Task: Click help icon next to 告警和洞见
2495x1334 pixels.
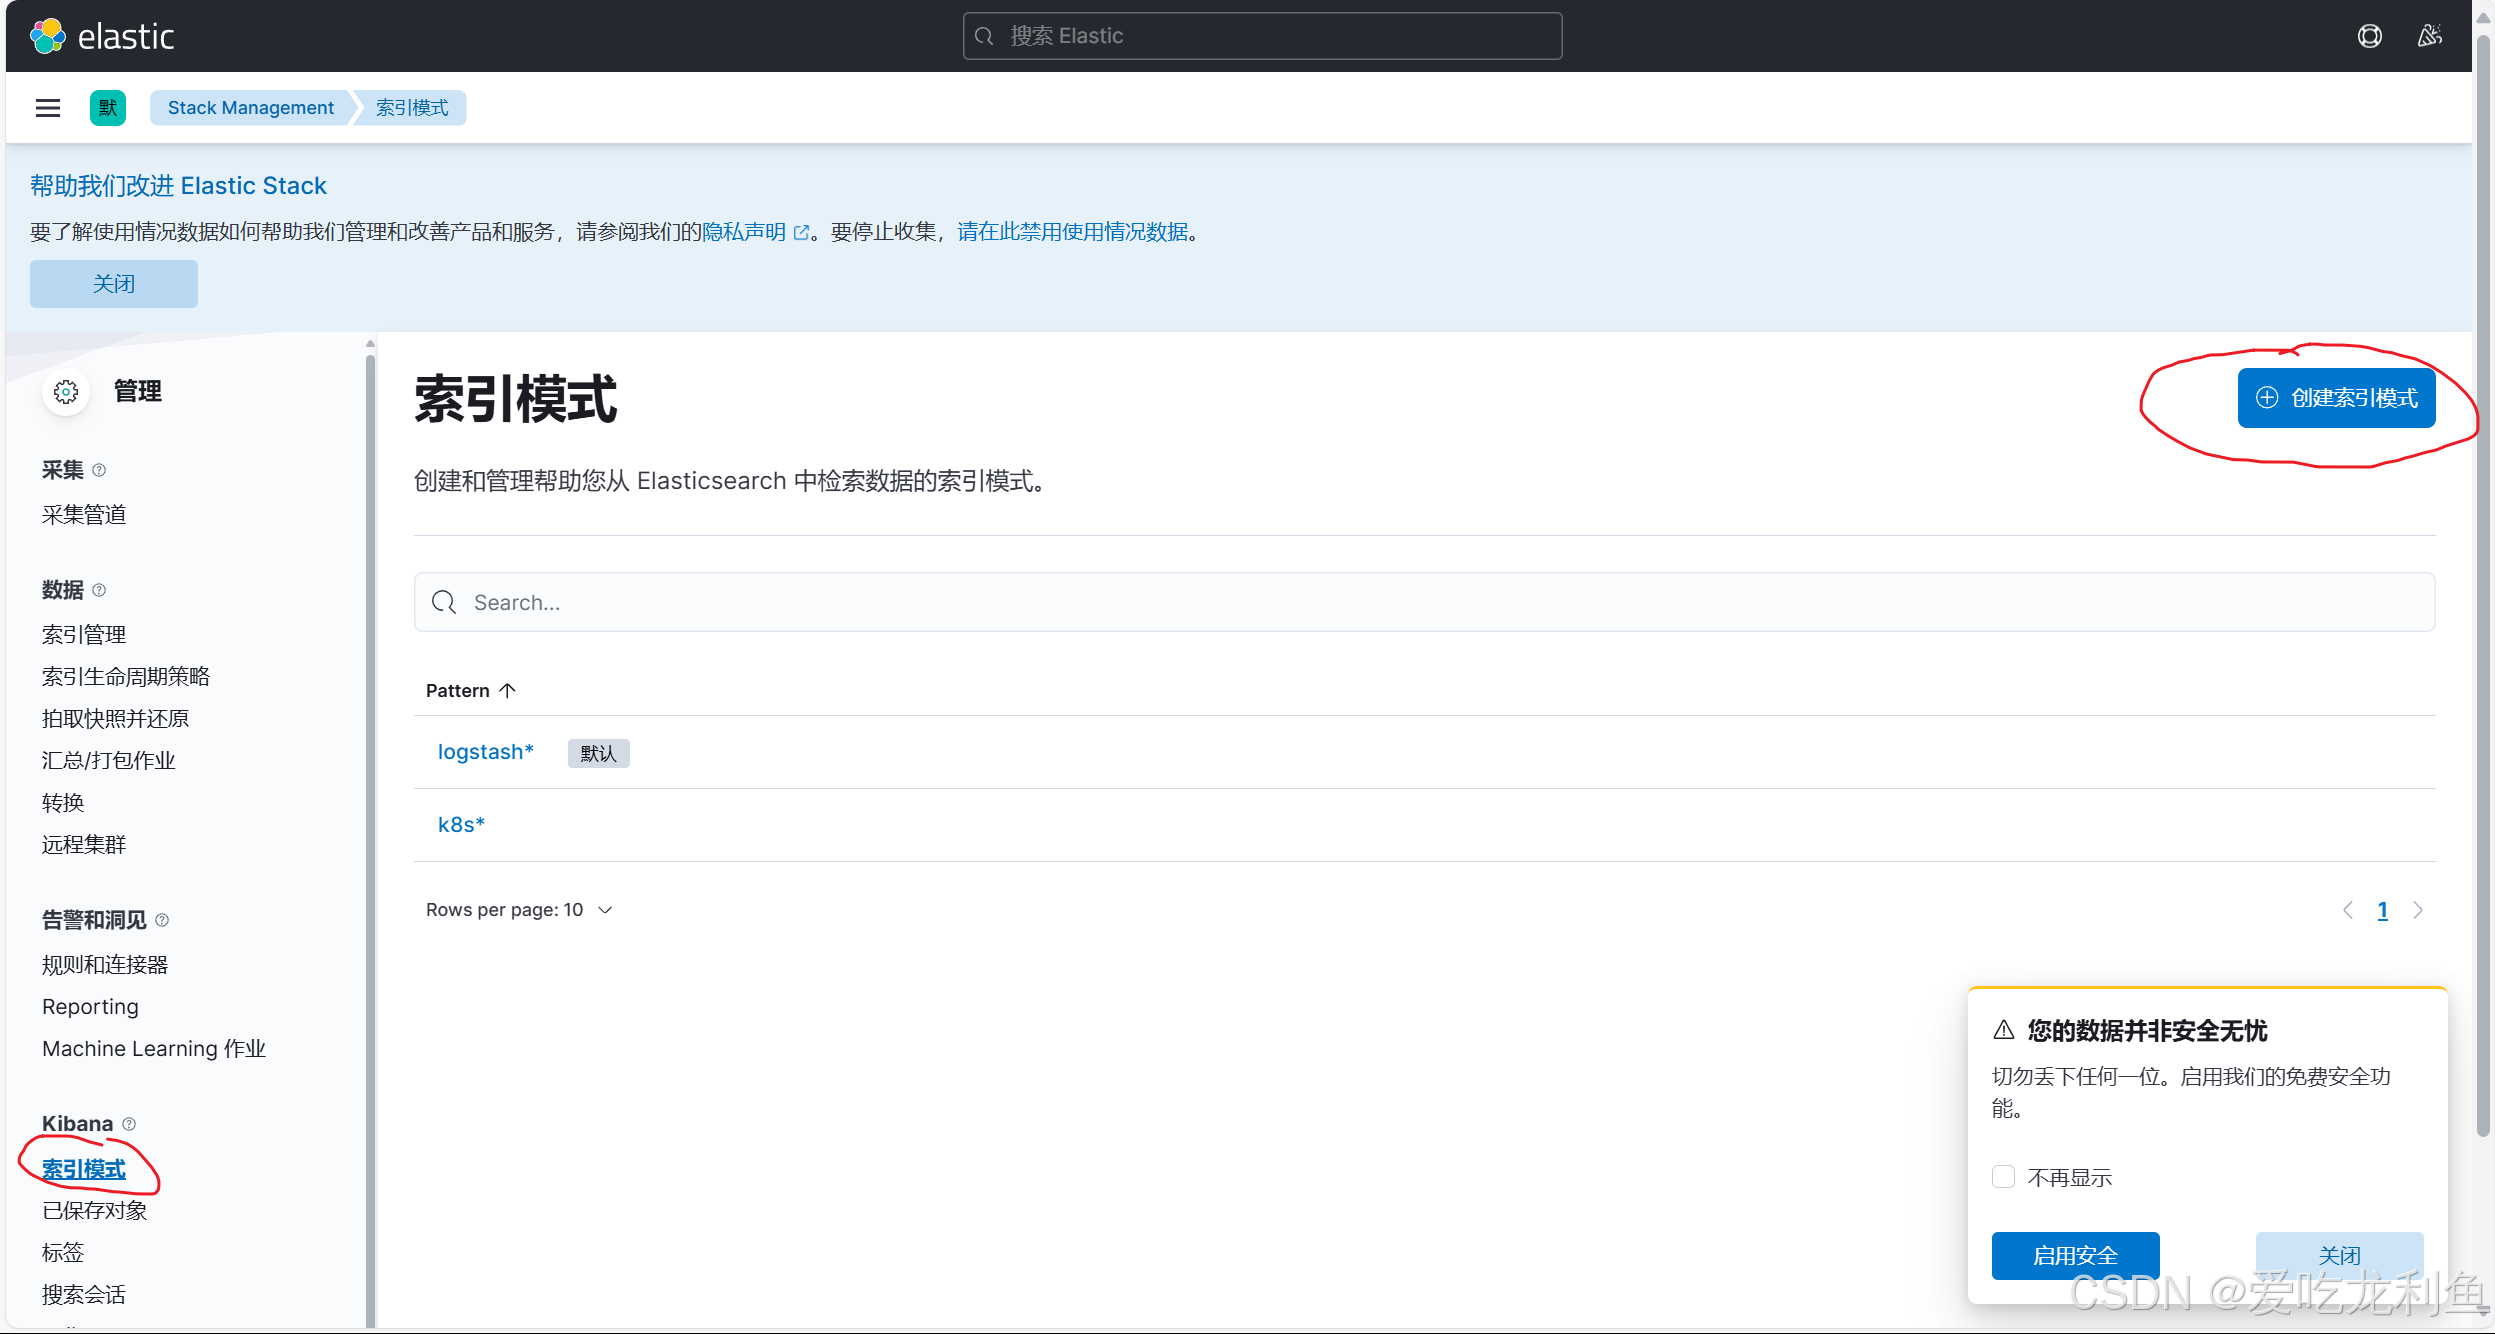Action: click(x=162, y=920)
